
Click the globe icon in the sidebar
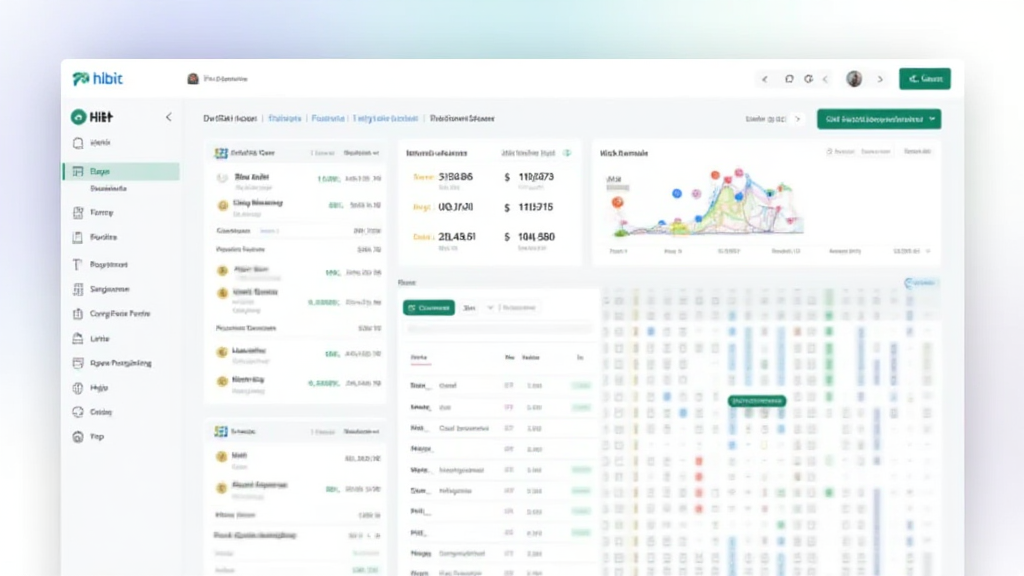78,388
